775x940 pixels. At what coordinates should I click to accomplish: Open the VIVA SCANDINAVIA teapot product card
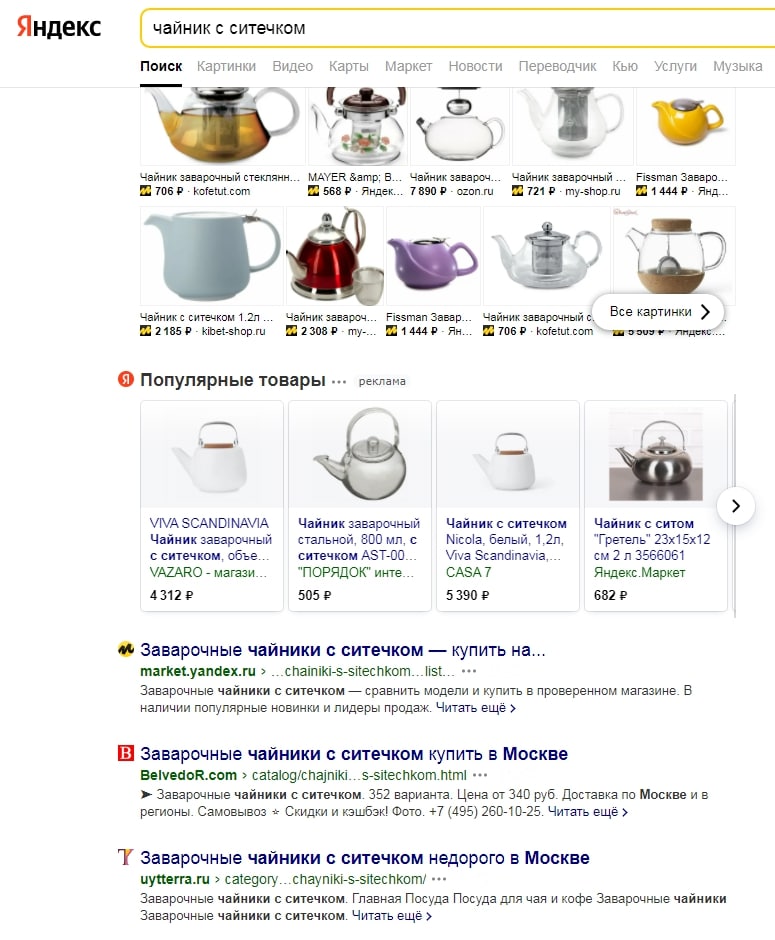tap(212, 506)
